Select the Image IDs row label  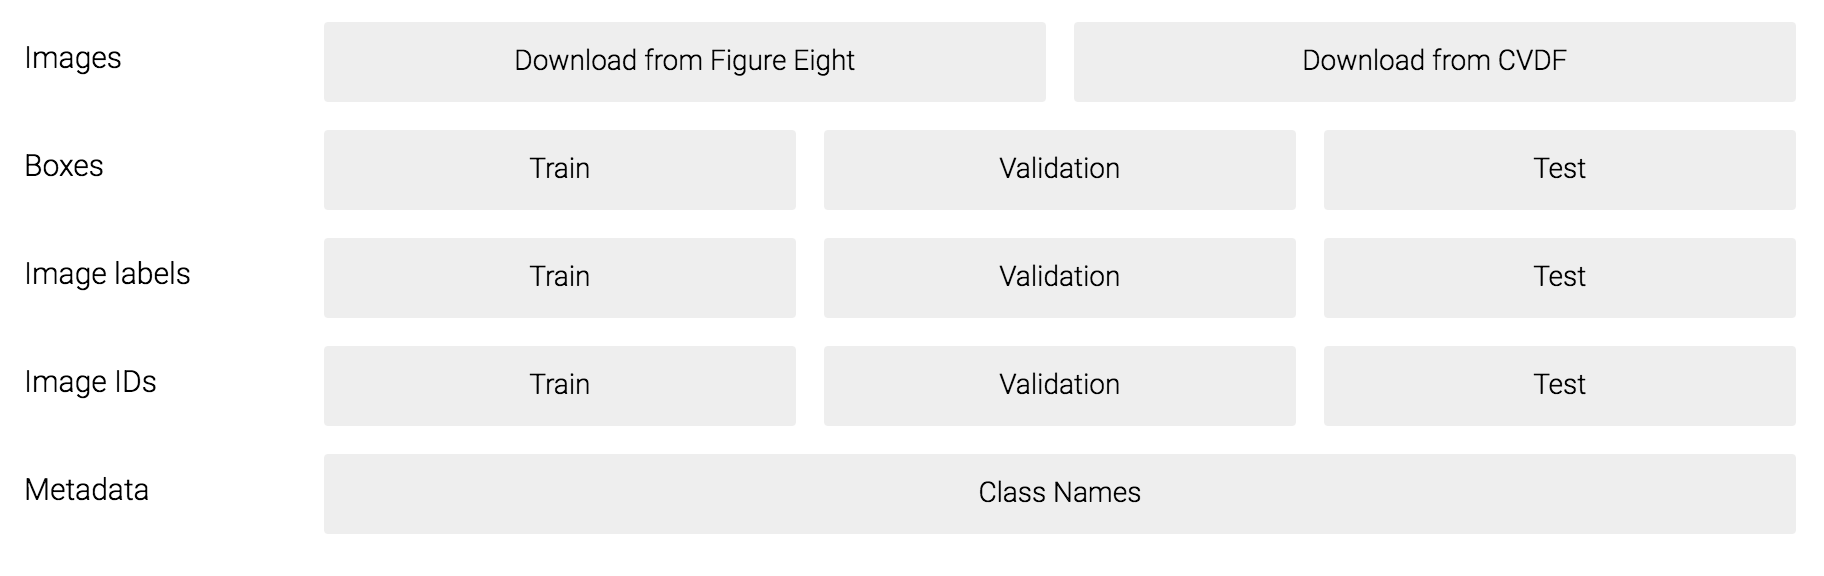(90, 382)
